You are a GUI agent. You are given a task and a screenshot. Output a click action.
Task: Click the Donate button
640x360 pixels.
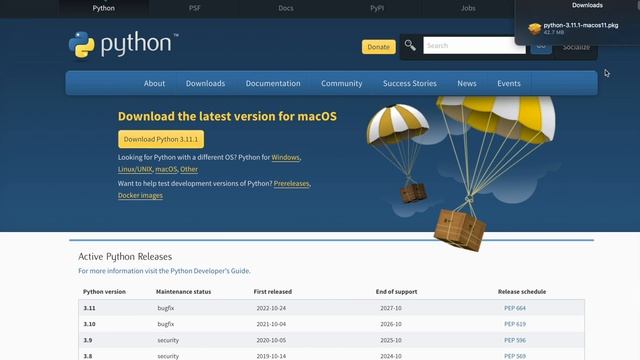coord(378,47)
